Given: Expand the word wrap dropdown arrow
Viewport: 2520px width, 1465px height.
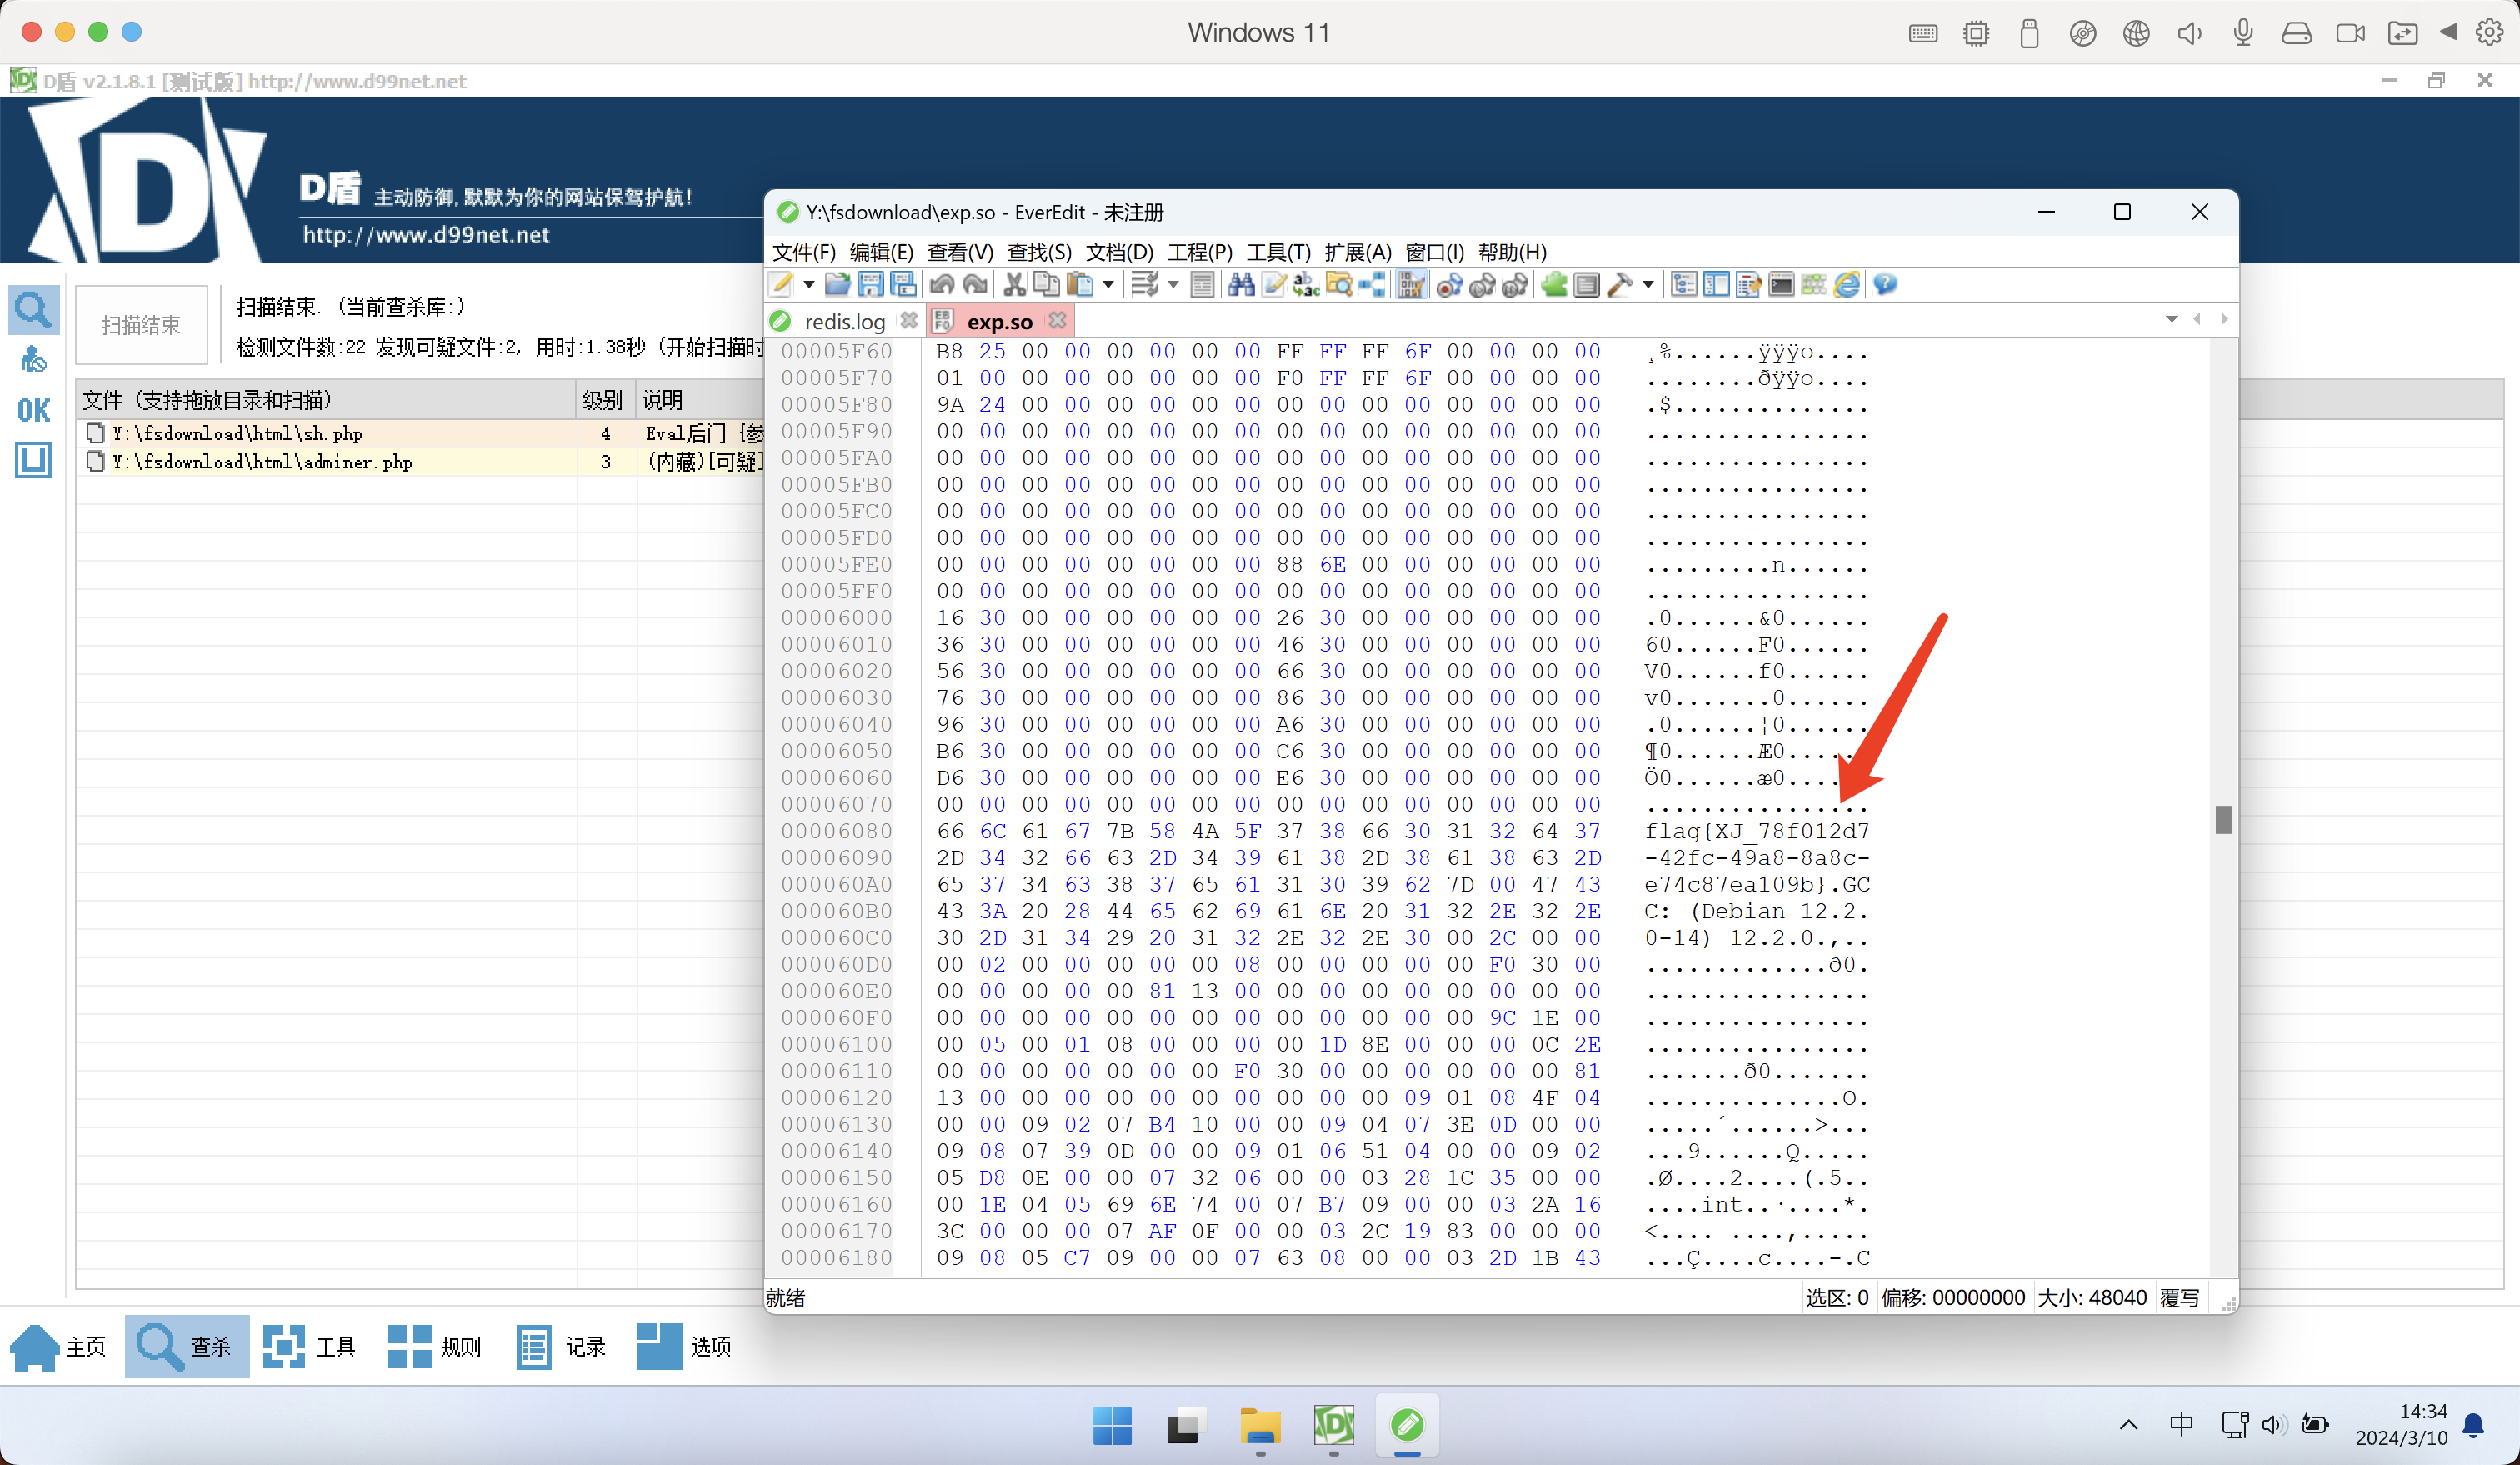Looking at the screenshot, I should coord(1173,285).
